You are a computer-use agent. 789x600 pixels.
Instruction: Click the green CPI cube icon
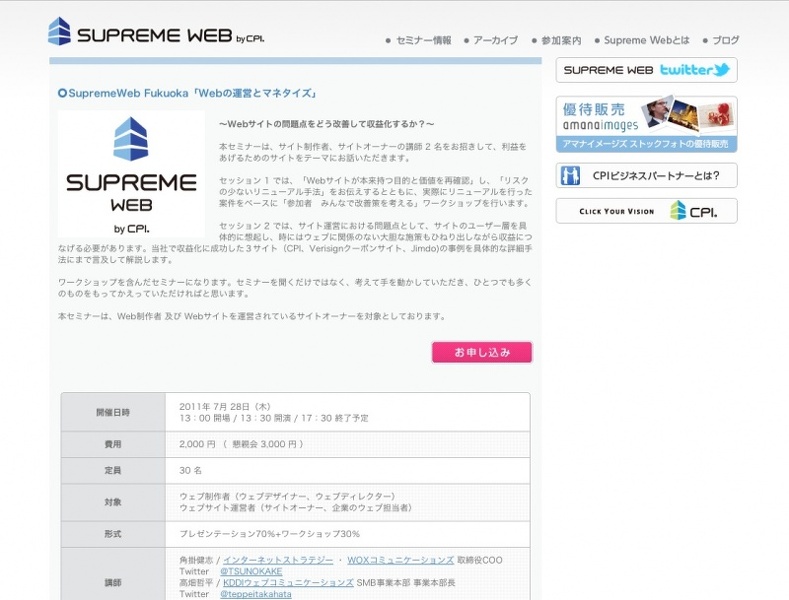pos(678,210)
